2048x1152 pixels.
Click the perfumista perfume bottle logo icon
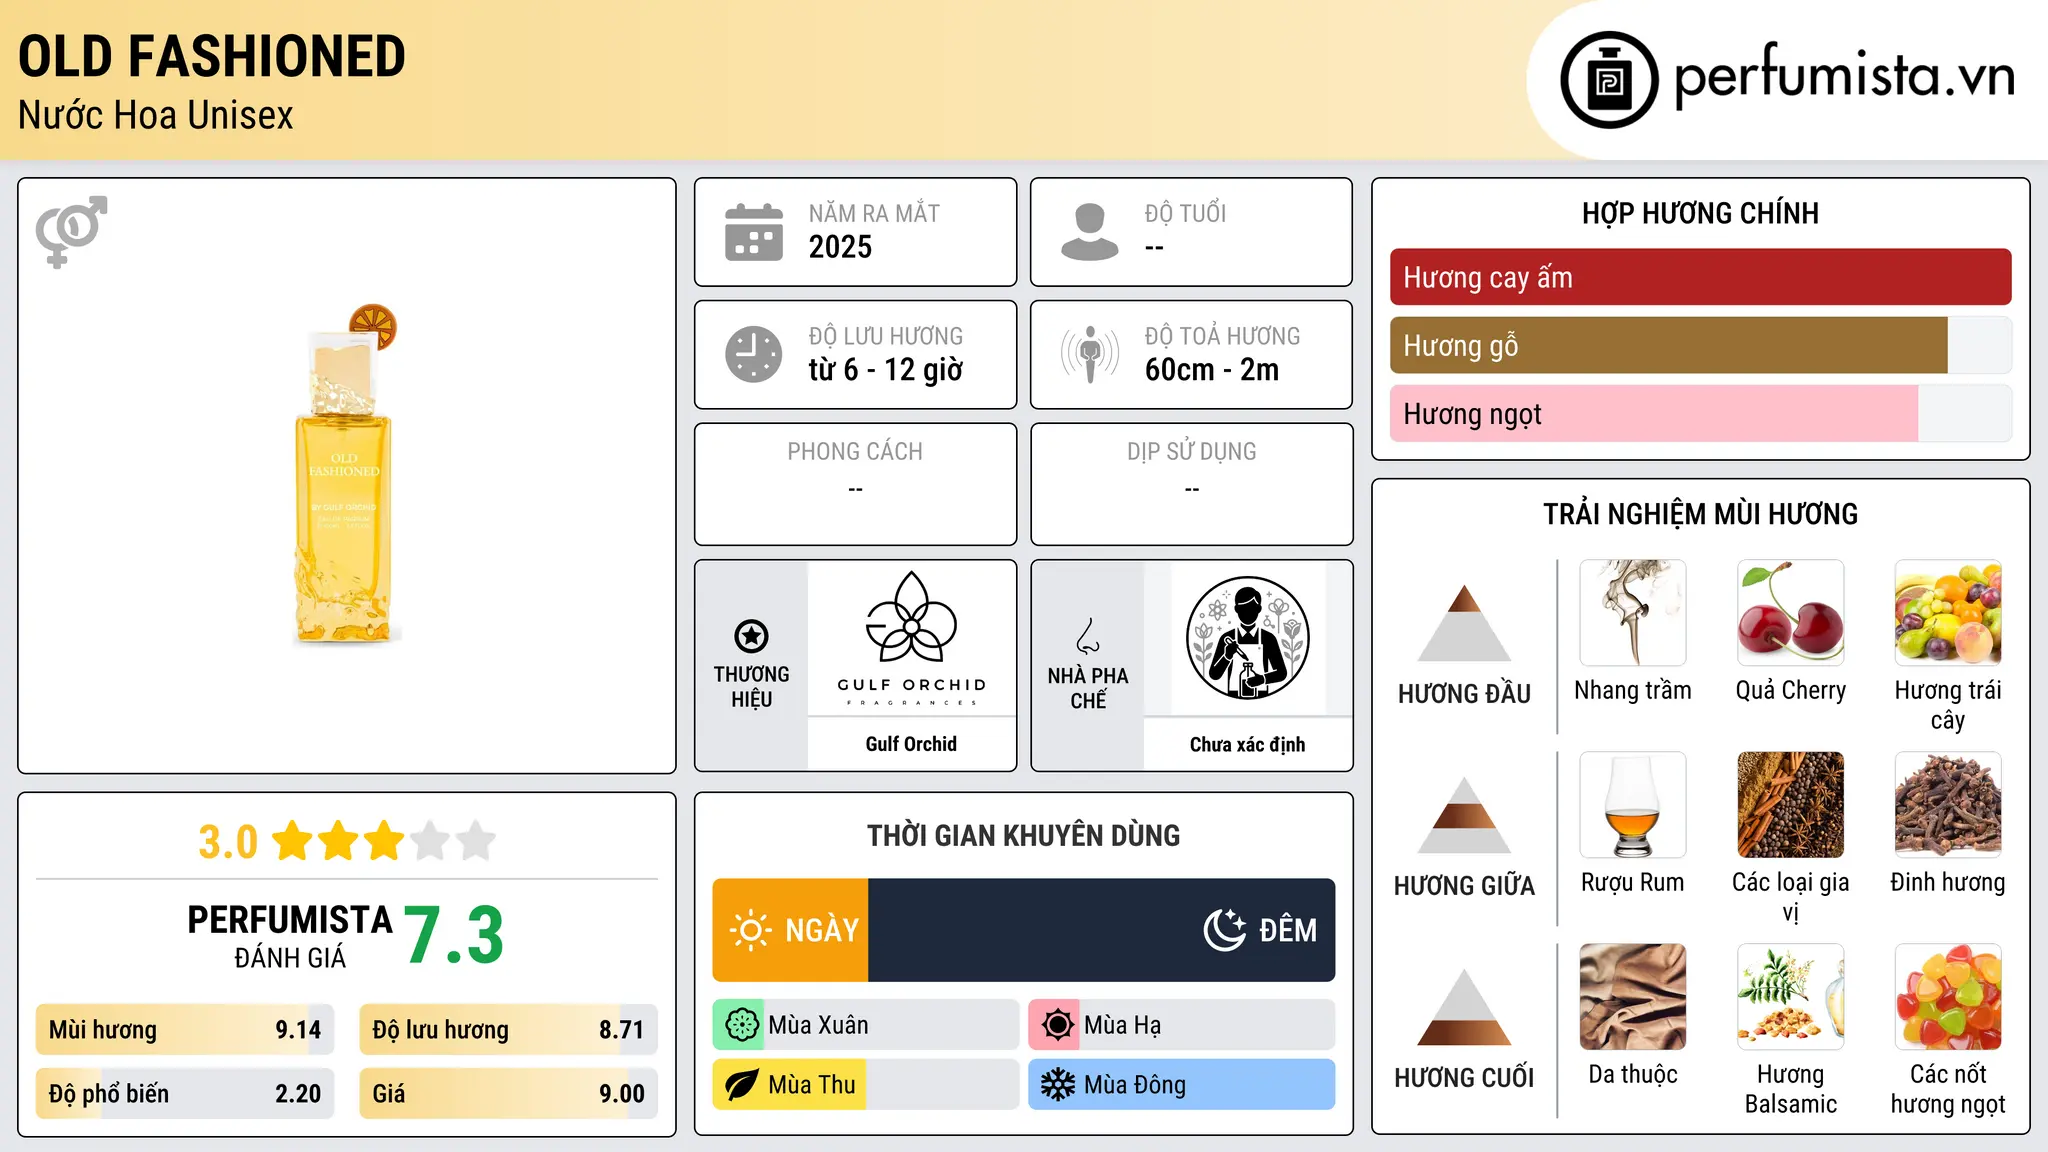pyautogui.click(x=1609, y=80)
